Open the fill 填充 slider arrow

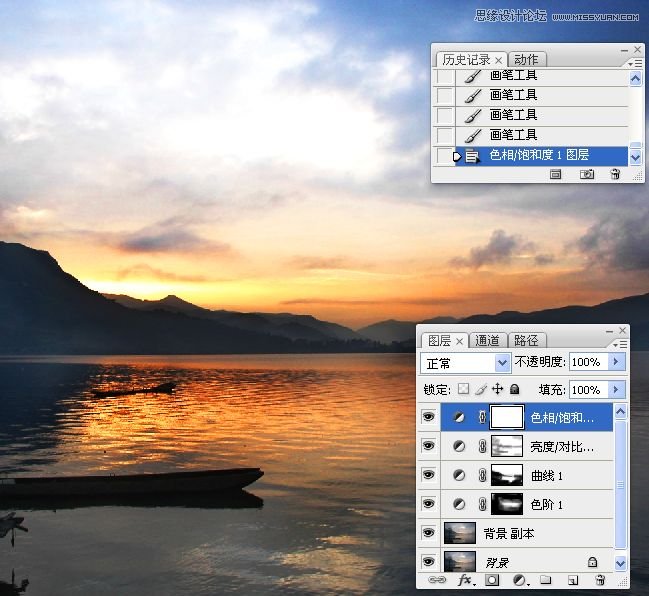tap(617, 389)
